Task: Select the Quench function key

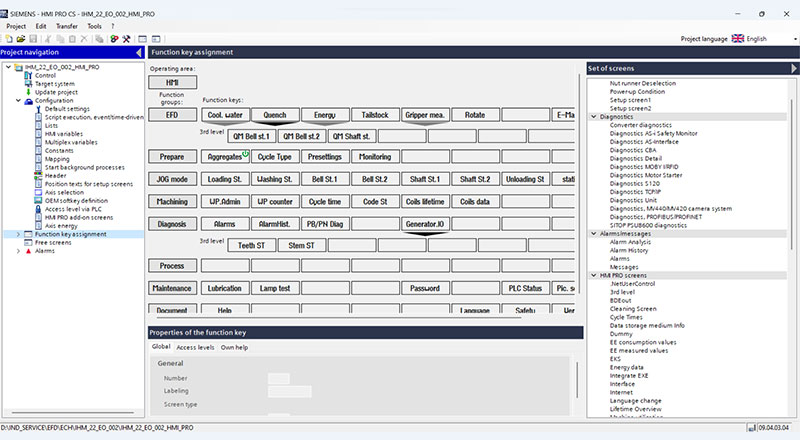Action: tap(275, 115)
